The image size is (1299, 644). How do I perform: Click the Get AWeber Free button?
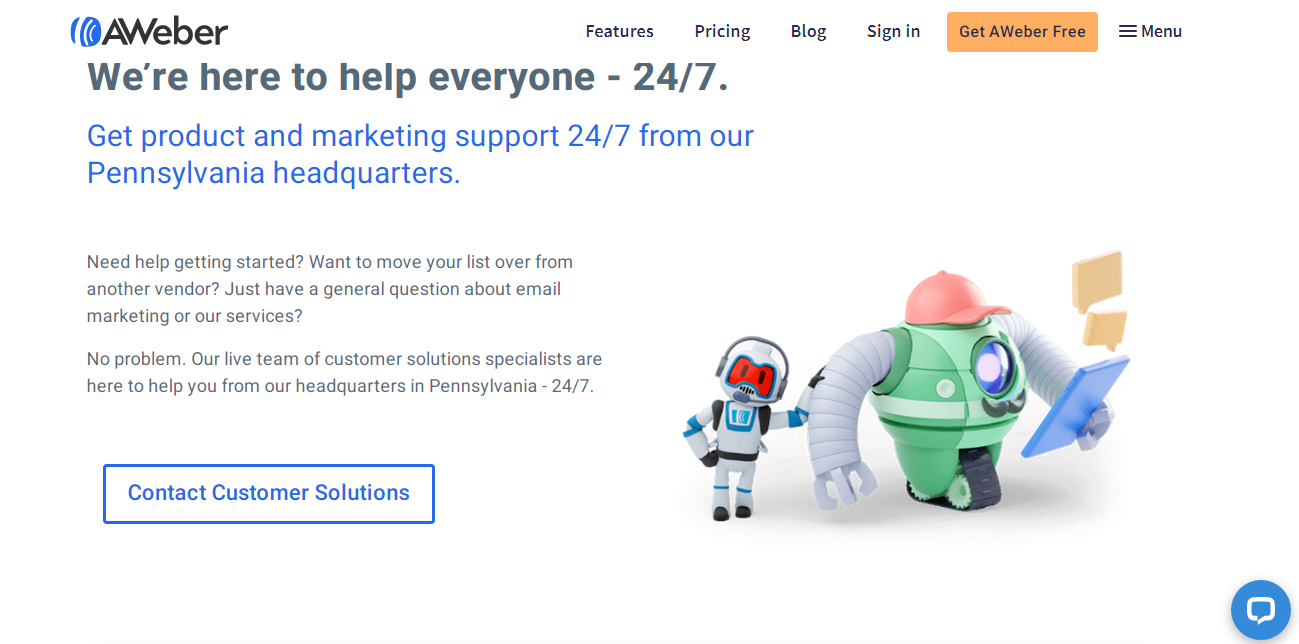1022,32
